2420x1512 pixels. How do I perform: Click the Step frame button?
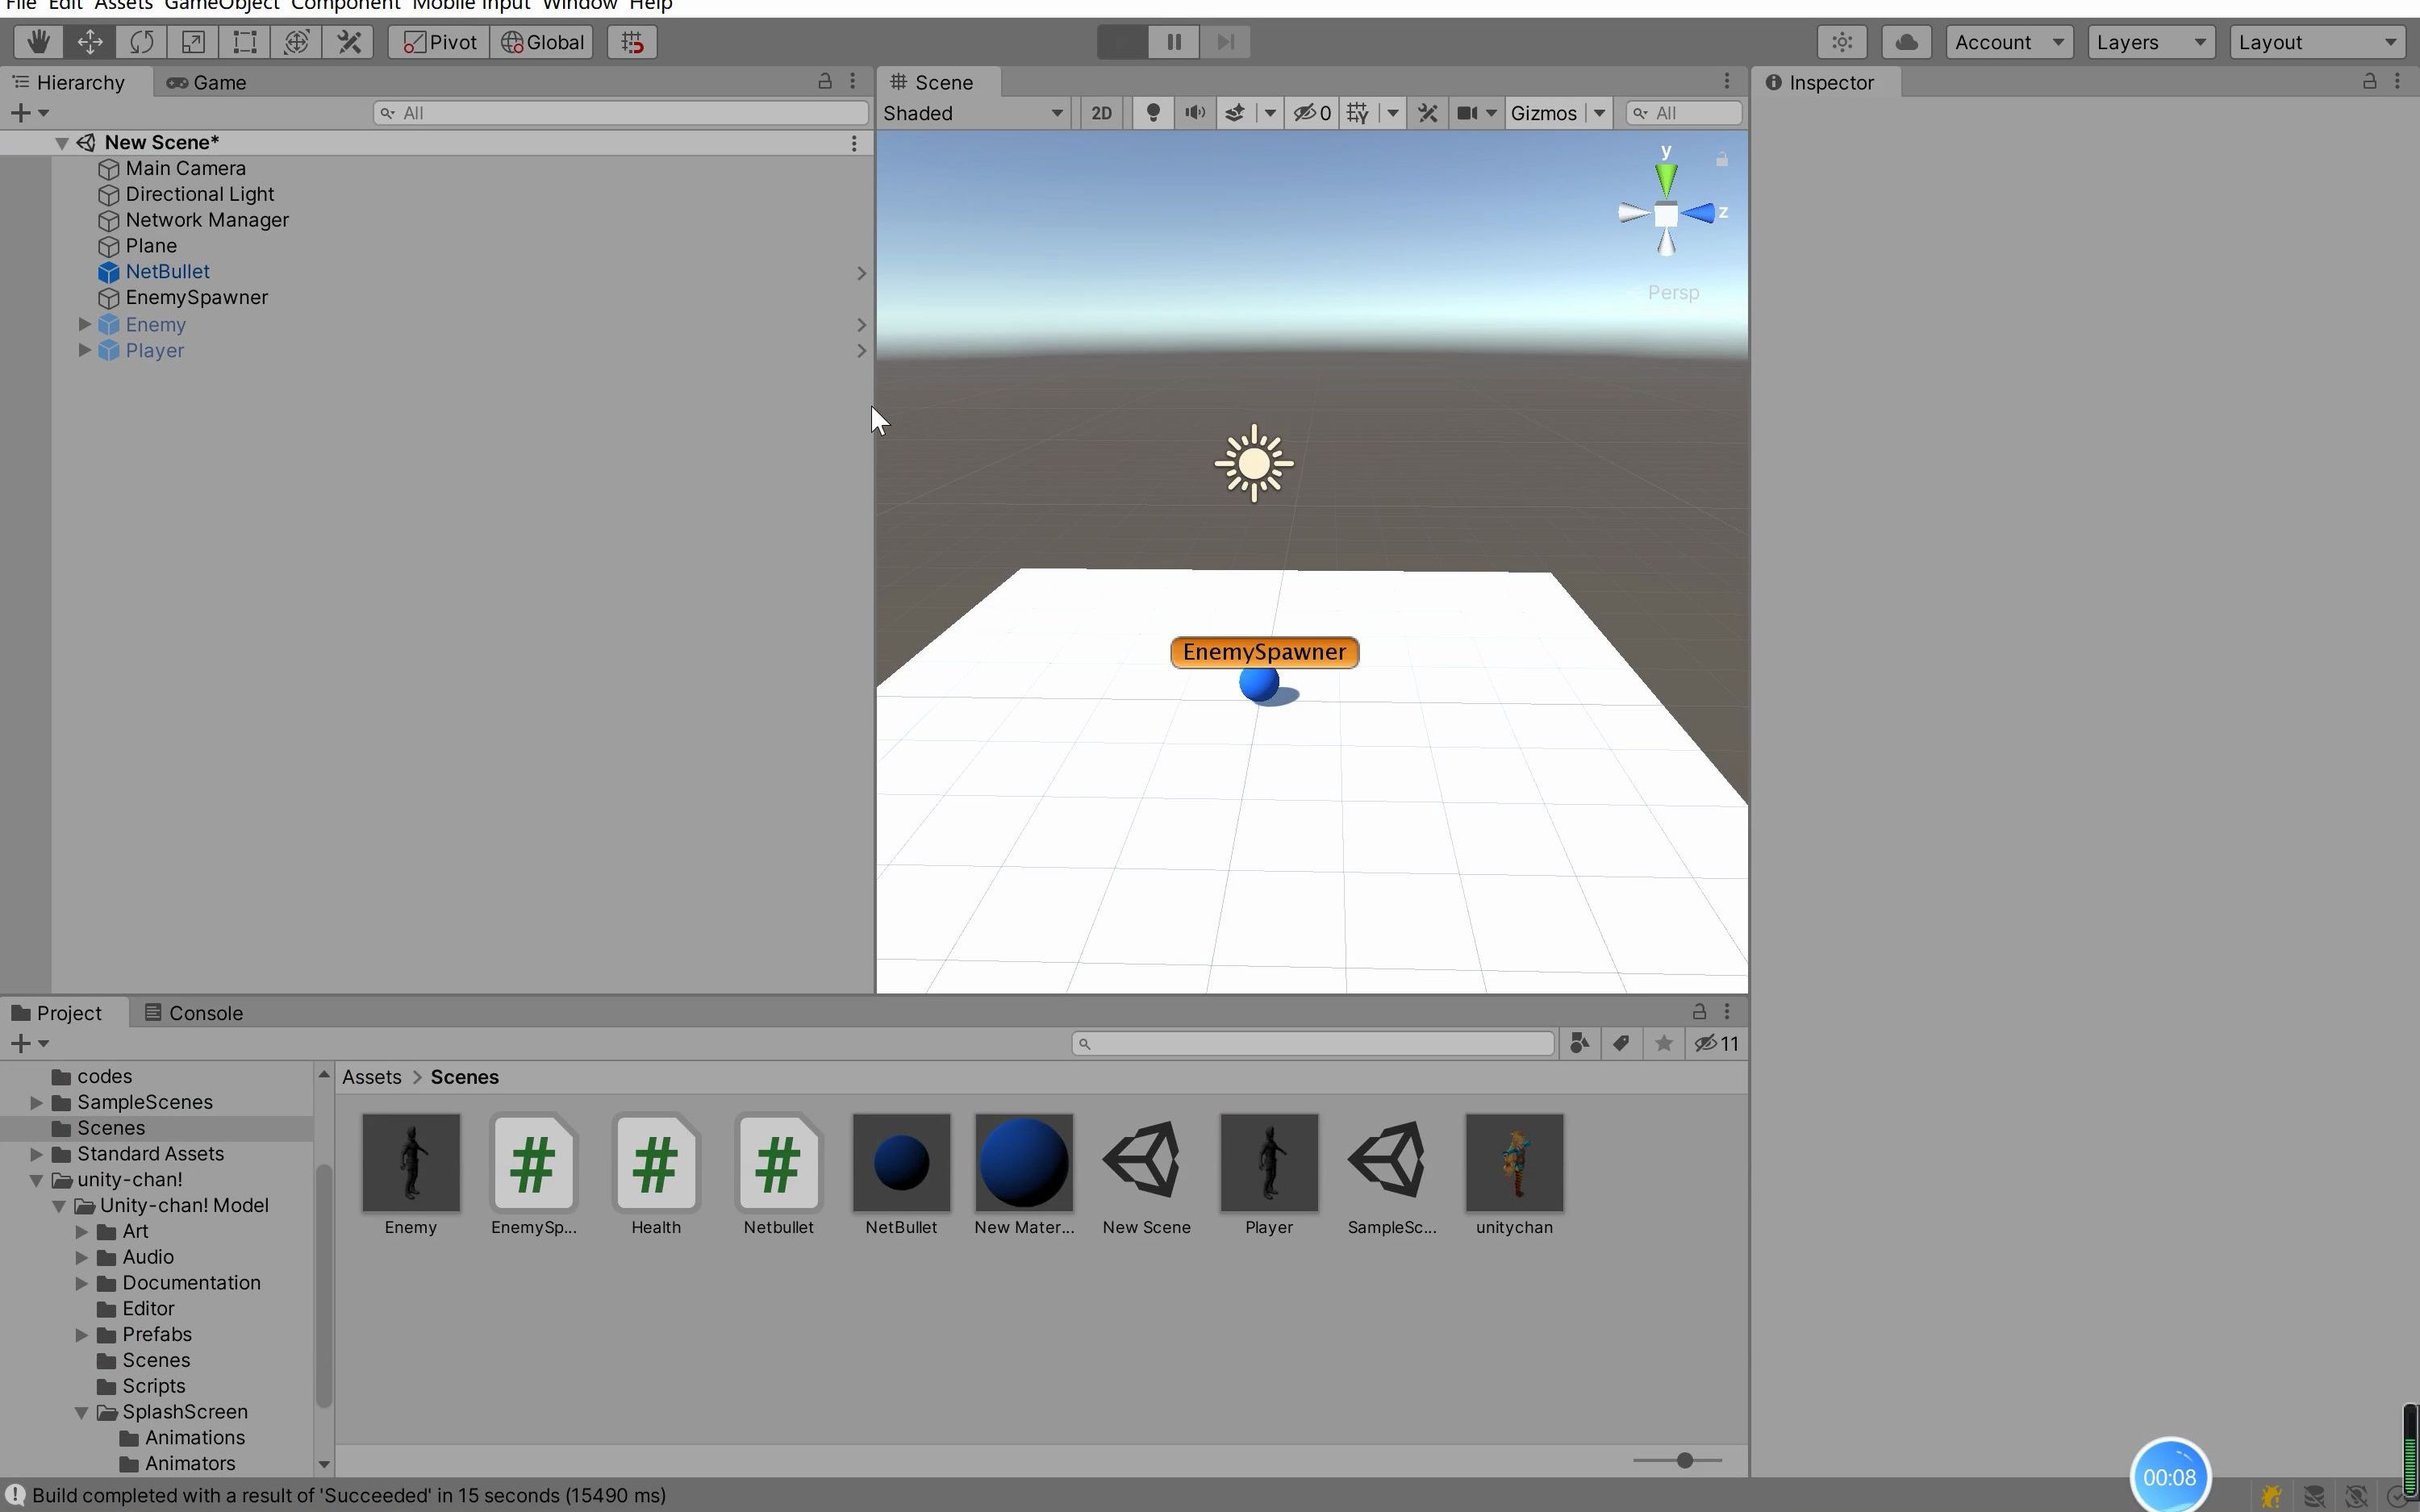point(1225,41)
